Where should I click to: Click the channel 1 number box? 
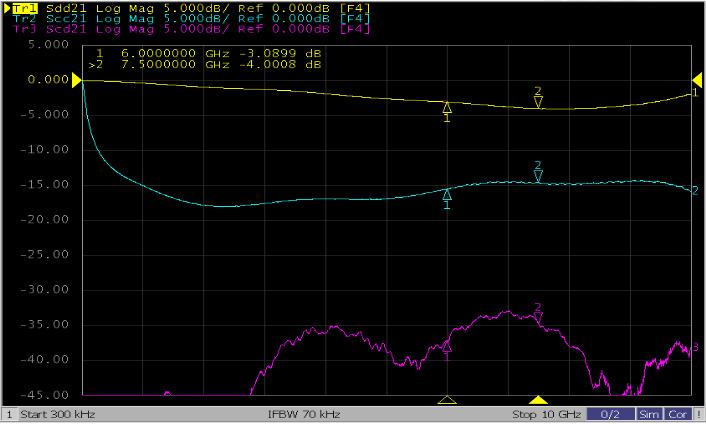coord(8,414)
